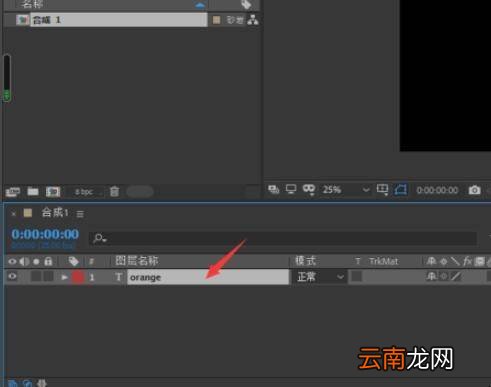Click shy switch column header icon
Screen dimensions: 491x387
[x=431, y=261]
